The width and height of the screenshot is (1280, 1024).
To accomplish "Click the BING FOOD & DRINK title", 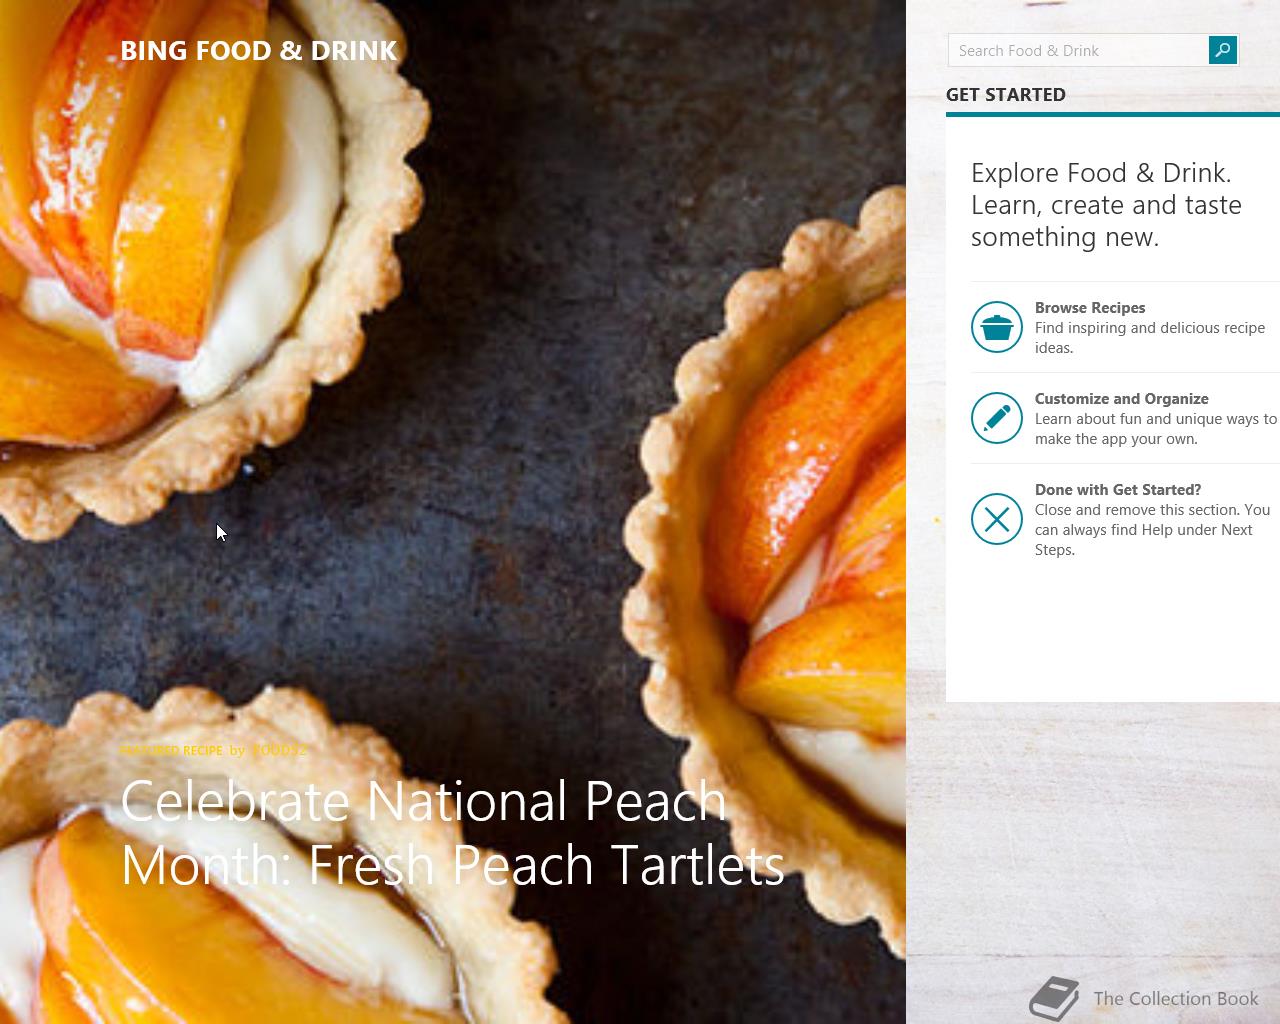I will [x=259, y=51].
